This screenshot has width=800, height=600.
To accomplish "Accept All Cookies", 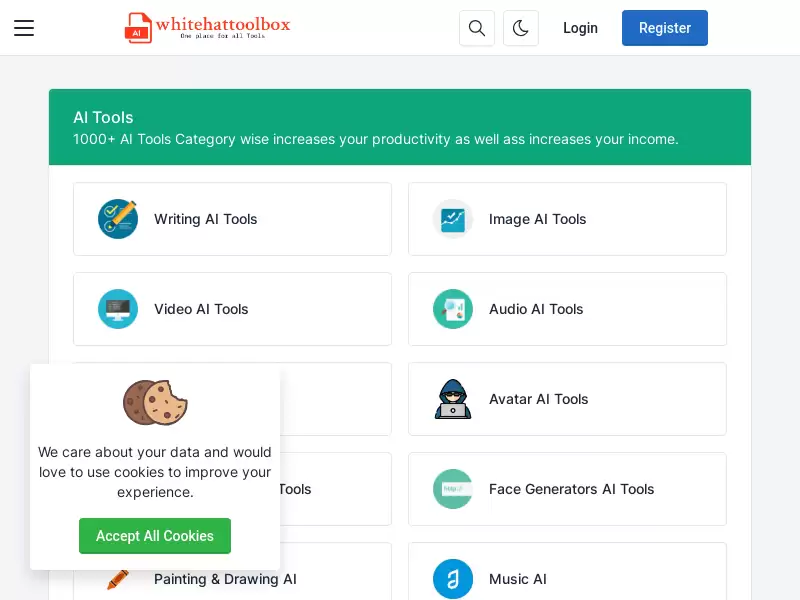I will coord(155,536).
